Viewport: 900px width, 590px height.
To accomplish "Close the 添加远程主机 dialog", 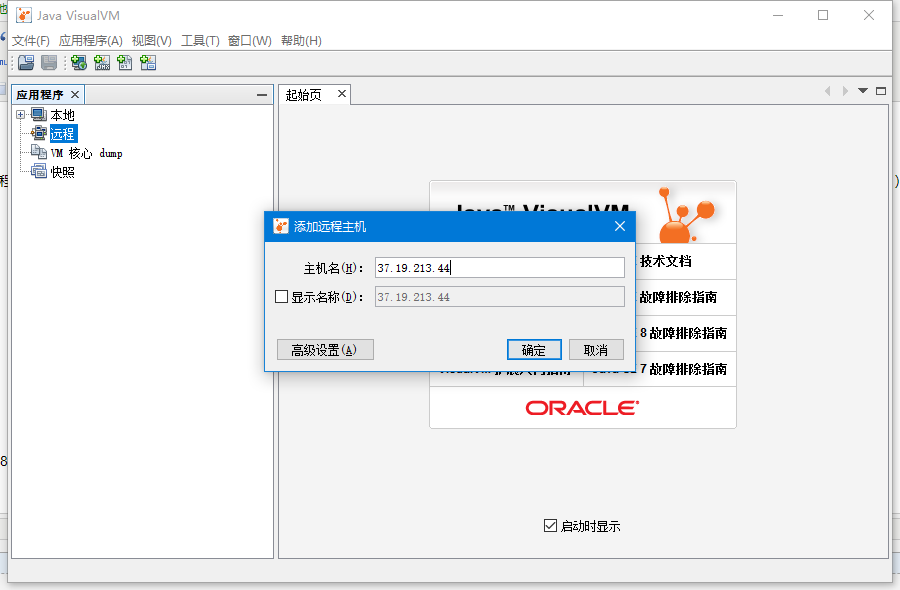I will pyautogui.click(x=620, y=226).
